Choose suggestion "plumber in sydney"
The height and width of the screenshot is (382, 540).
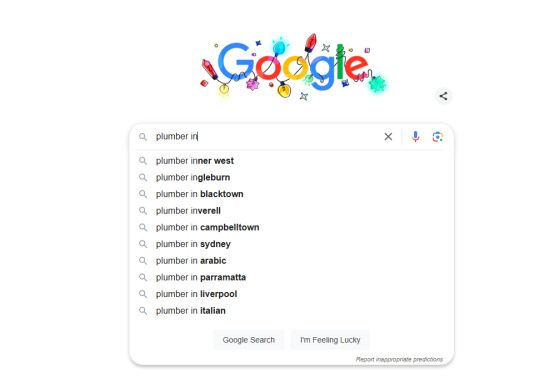click(x=291, y=244)
